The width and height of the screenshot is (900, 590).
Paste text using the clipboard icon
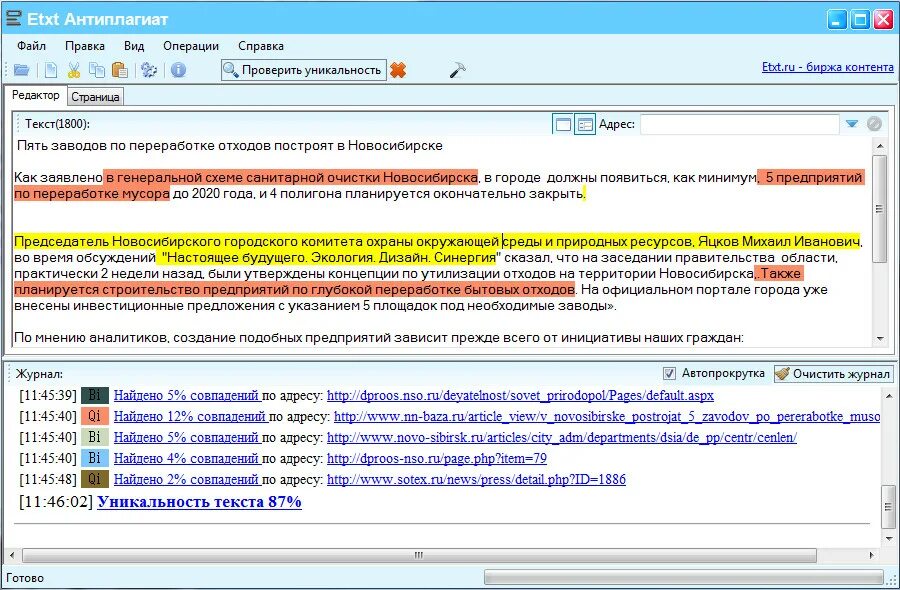point(119,70)
